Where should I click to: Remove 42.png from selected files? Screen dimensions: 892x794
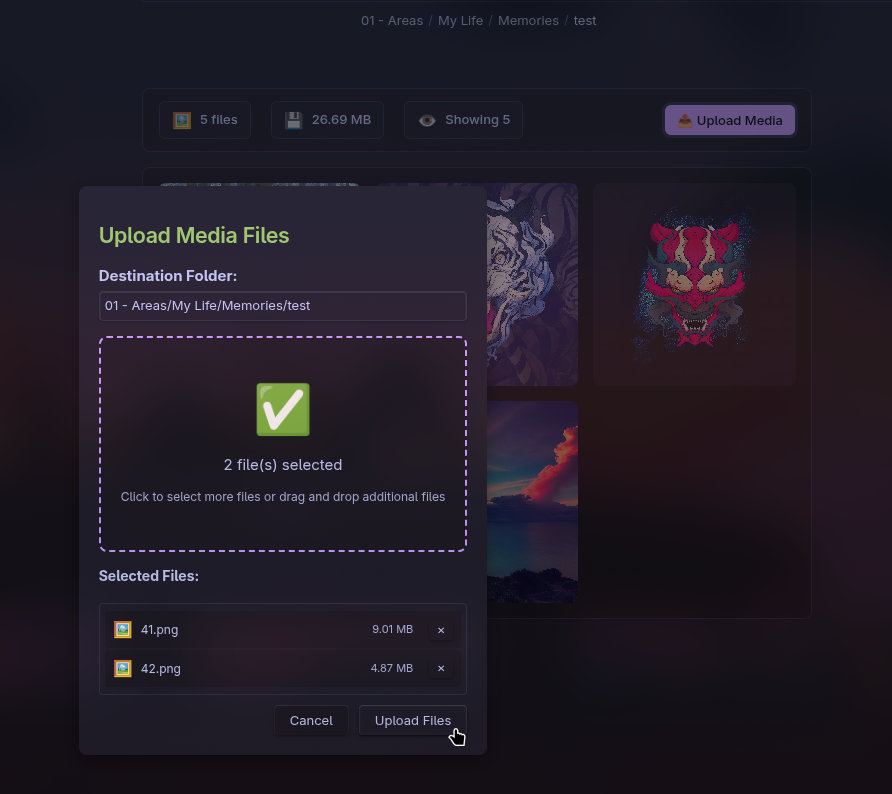click(x=441, y=669)
